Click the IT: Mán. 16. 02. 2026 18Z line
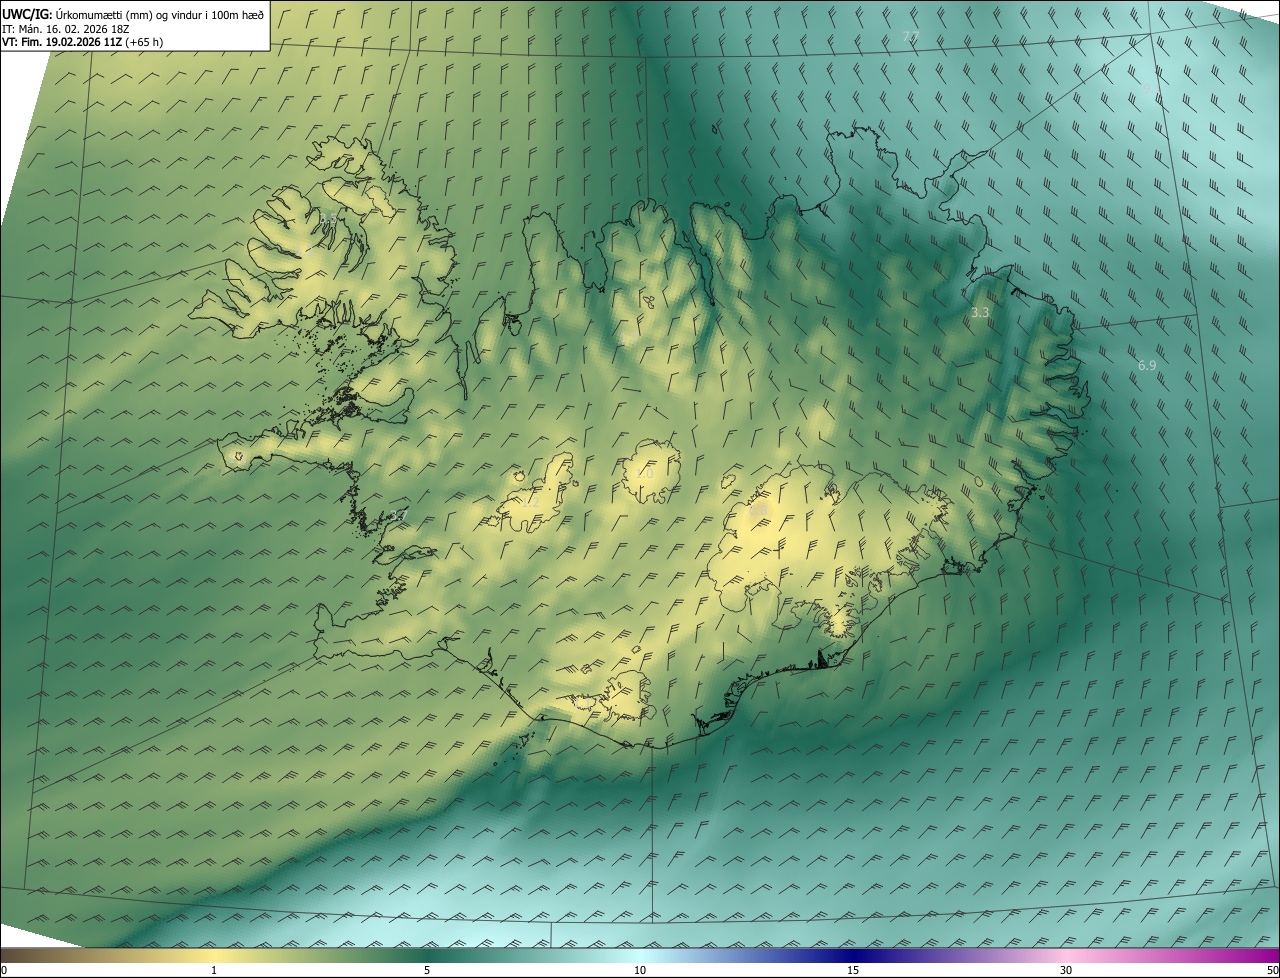This screenshot has width=1280, height=978. (66, 29)
